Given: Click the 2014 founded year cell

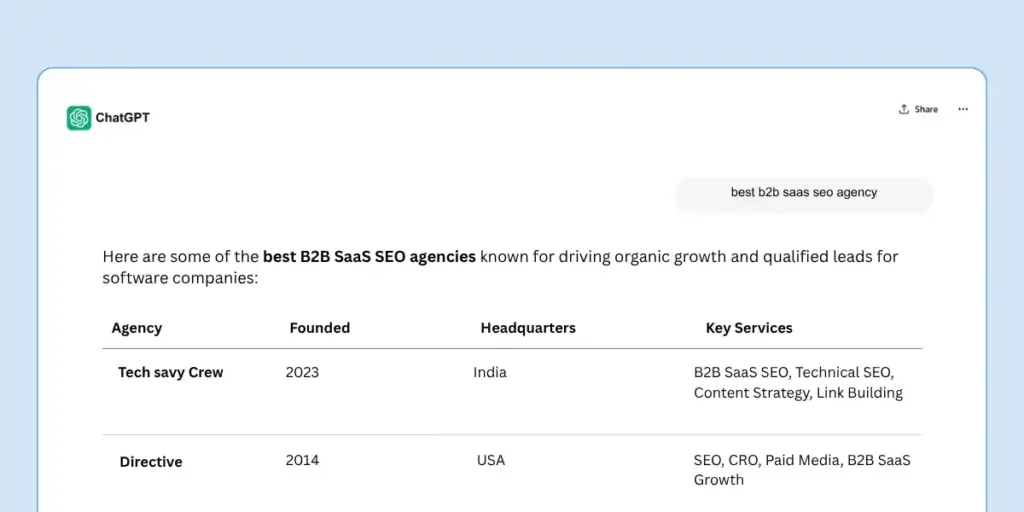Looking at the screenshot, I should click(x=302, y=460).
